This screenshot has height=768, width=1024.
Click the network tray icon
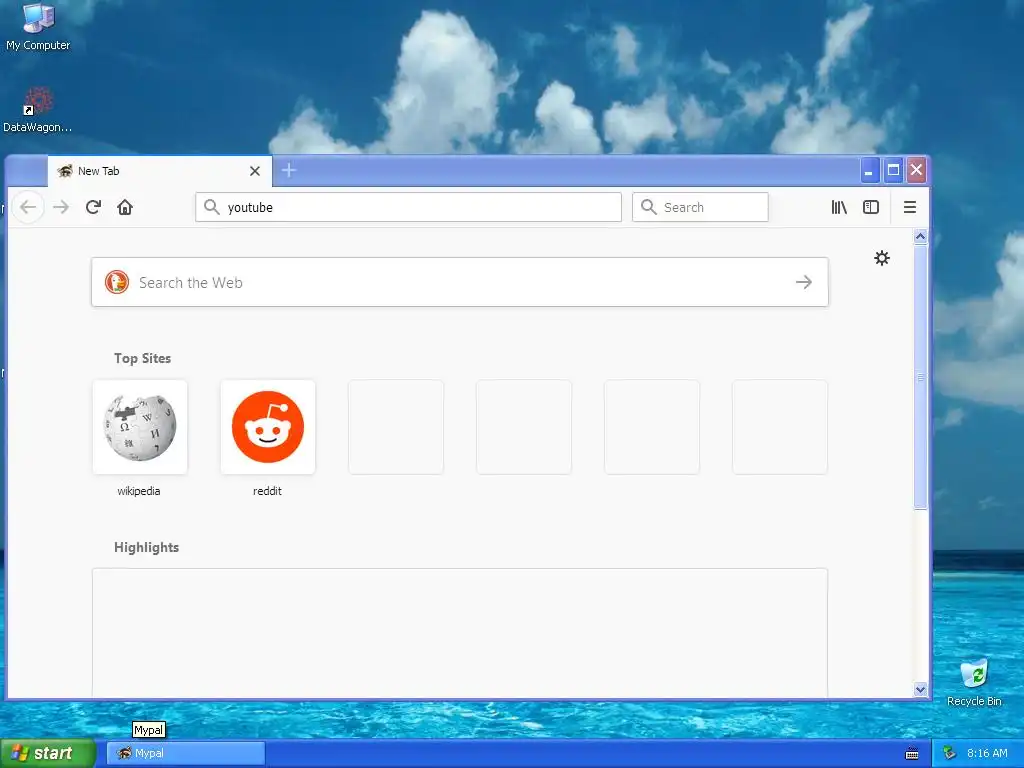(x=950, y=753)
